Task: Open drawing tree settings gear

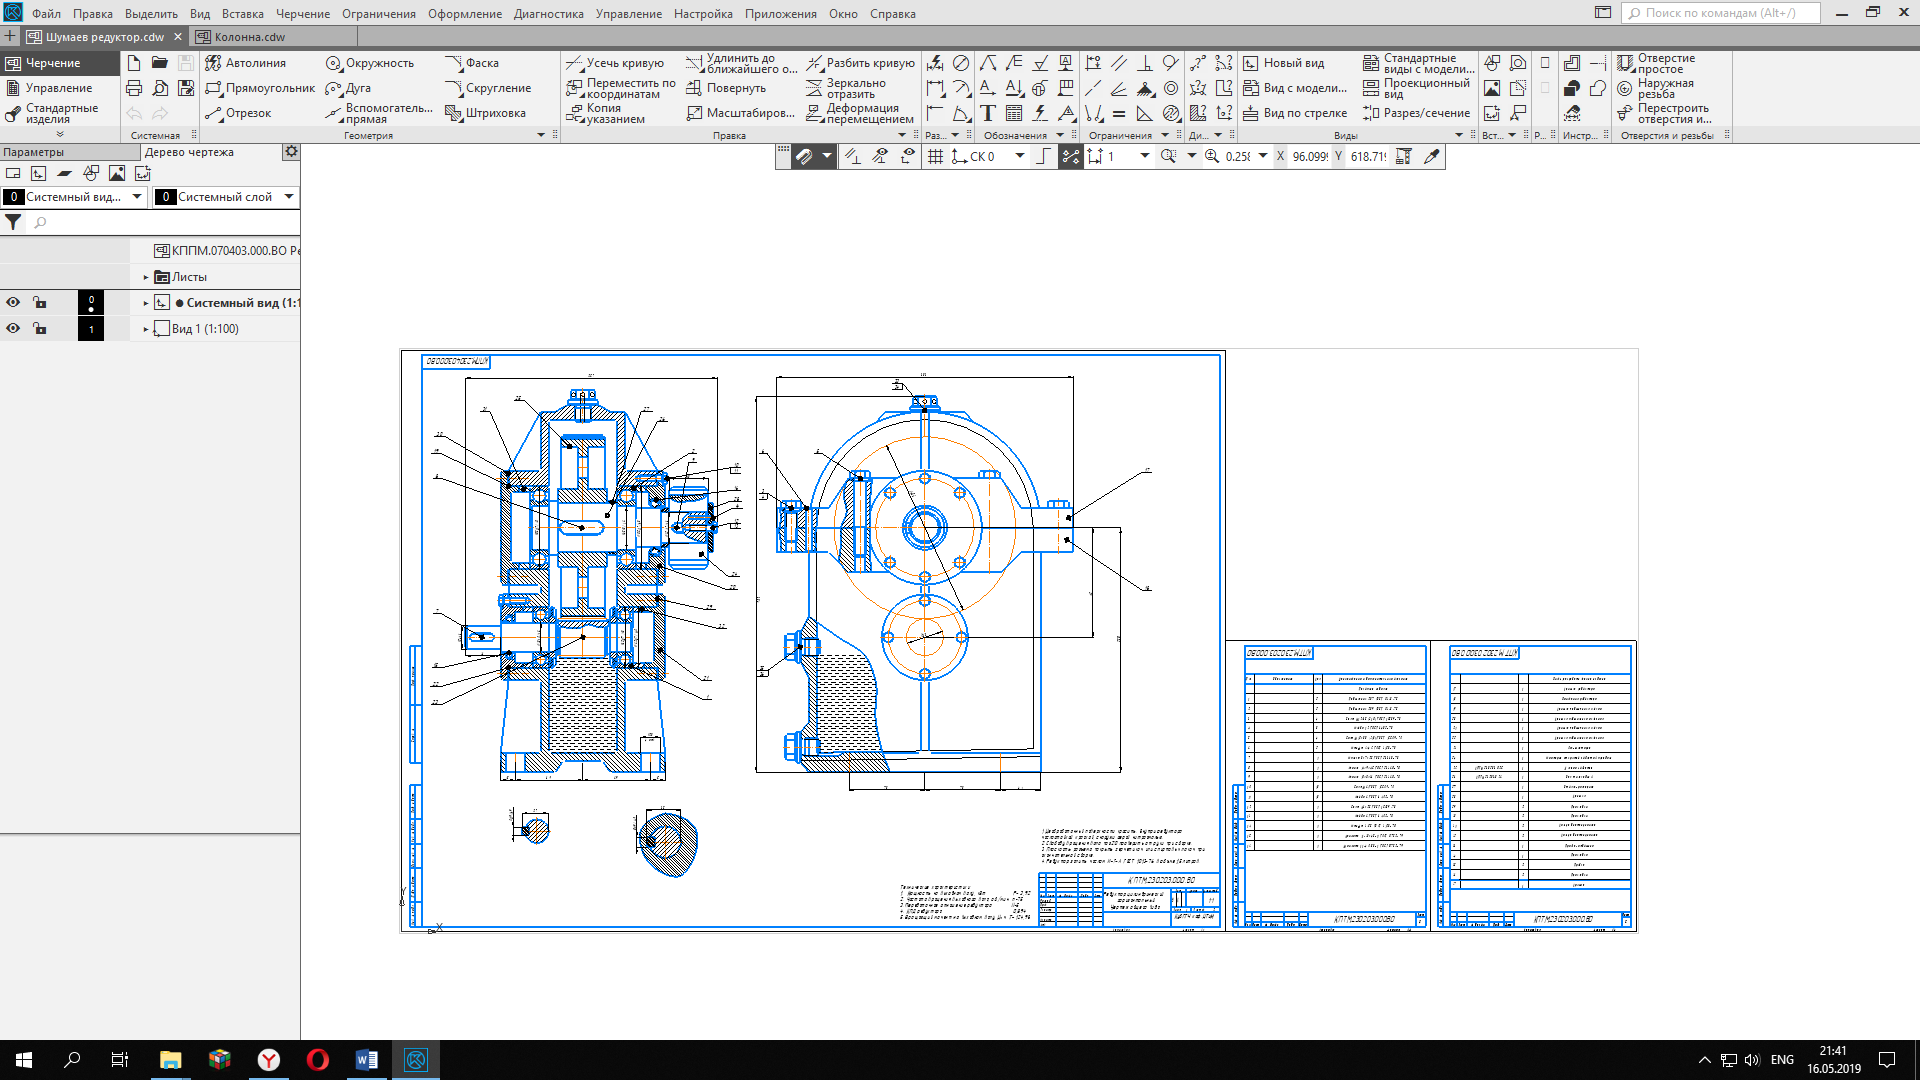Action: click(x=291, y=152)
